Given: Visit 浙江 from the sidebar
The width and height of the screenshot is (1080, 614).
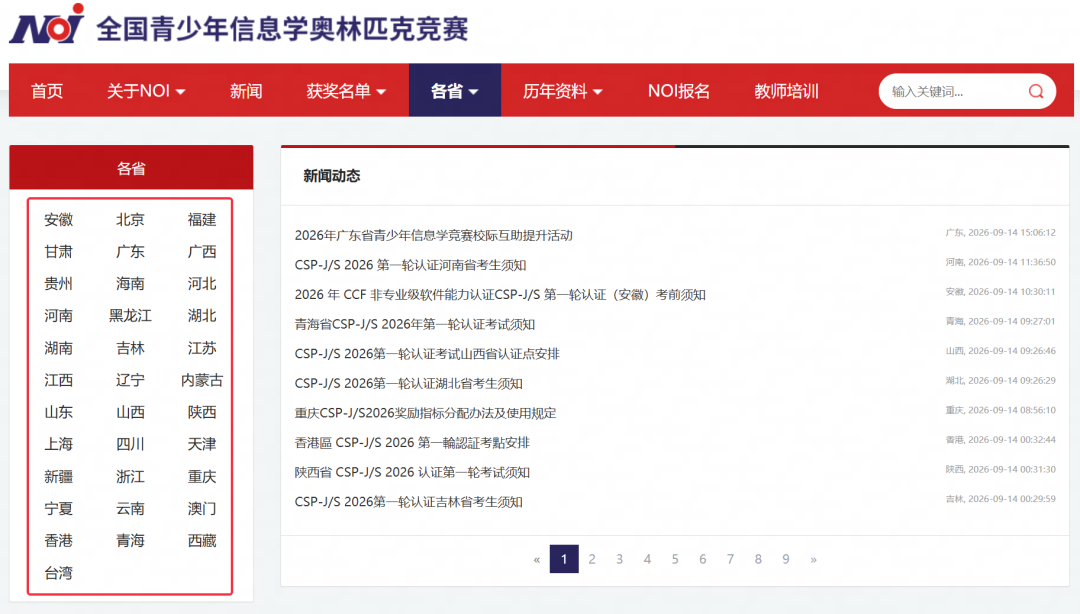Looking at the screenshot, I should click(x=130, y=476).
